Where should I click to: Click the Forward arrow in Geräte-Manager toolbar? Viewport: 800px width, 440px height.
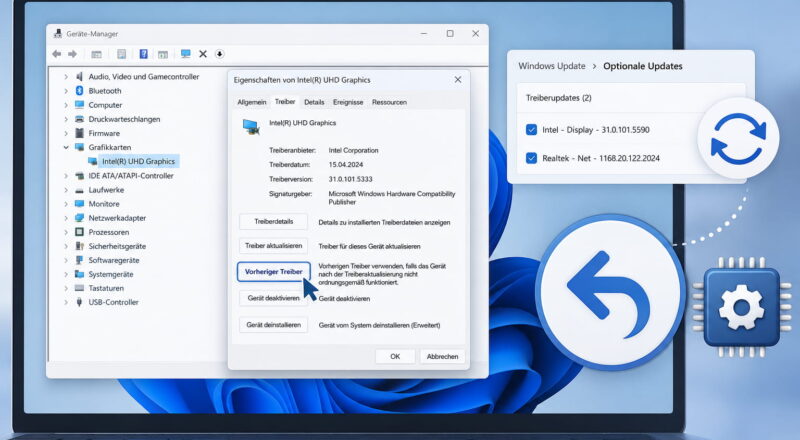(72, 54)
